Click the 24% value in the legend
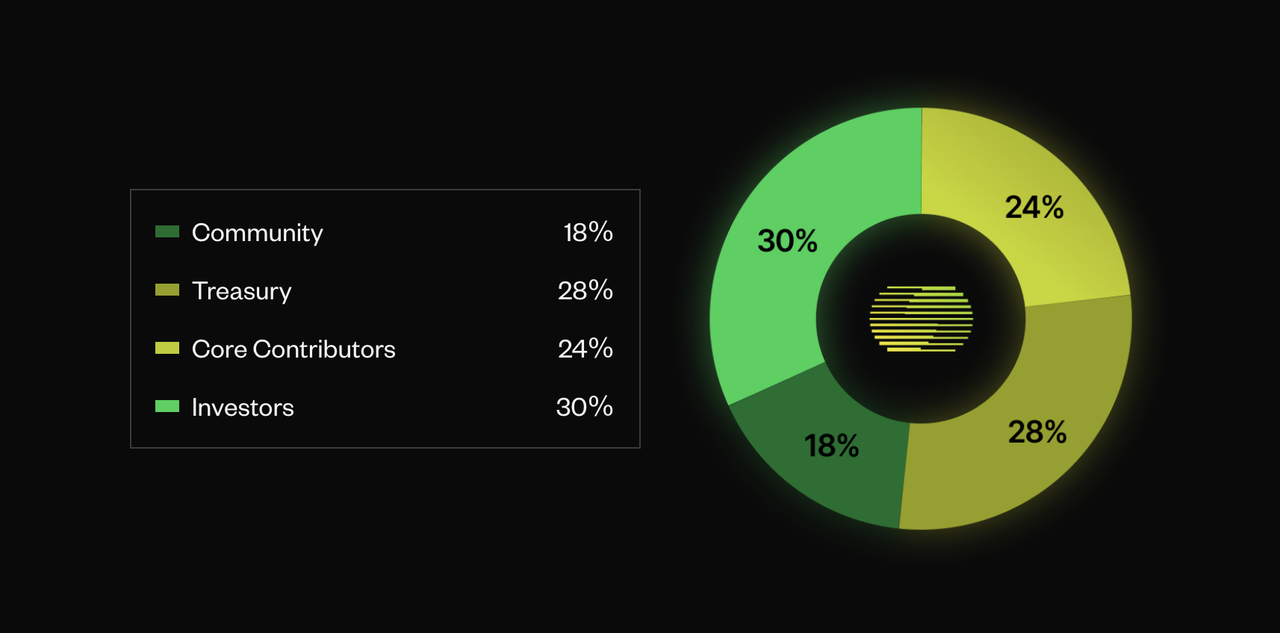Viewport: 1280px width, 633px height. pyautogui.click(x=585, y=349)
